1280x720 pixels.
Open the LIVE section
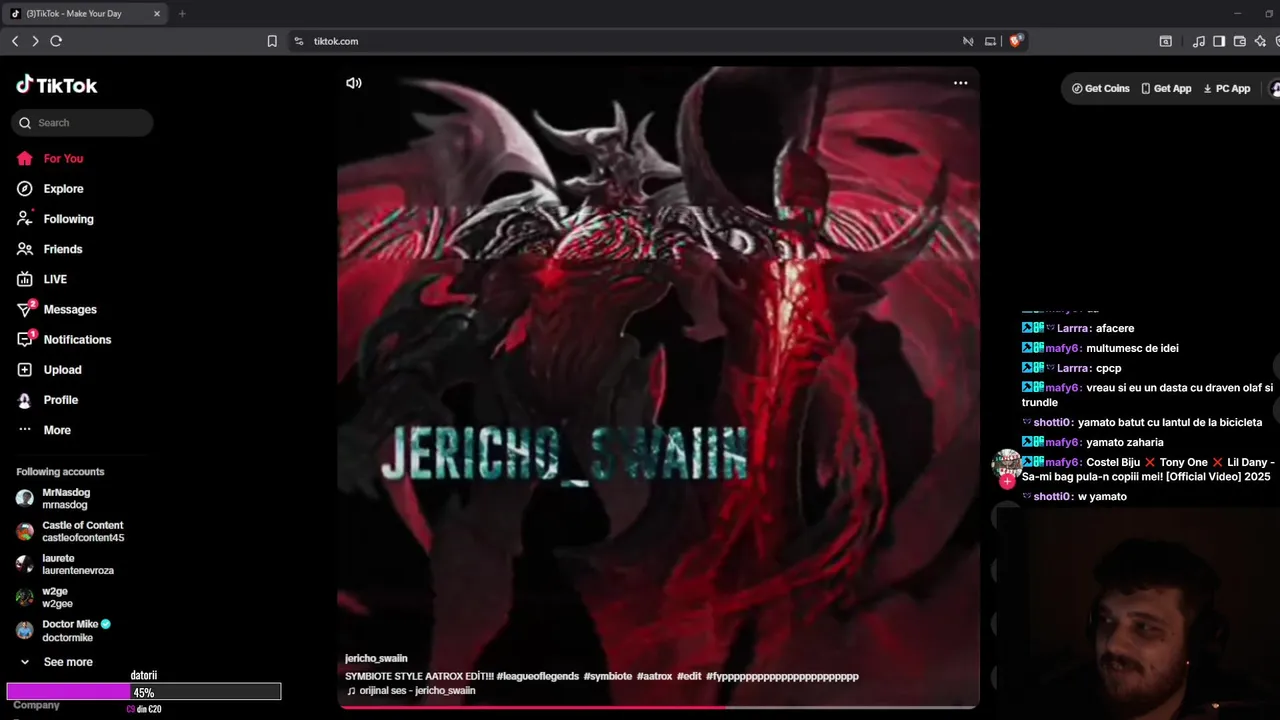[55, 279]
